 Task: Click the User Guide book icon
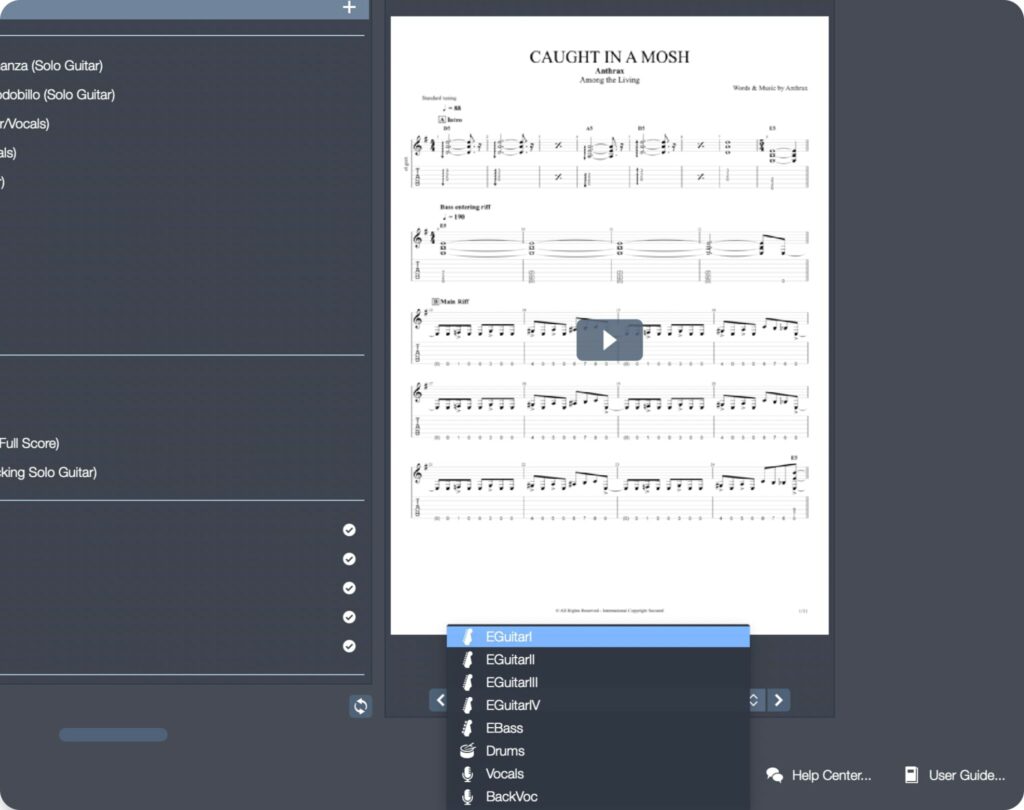click(x=911, y=775)
